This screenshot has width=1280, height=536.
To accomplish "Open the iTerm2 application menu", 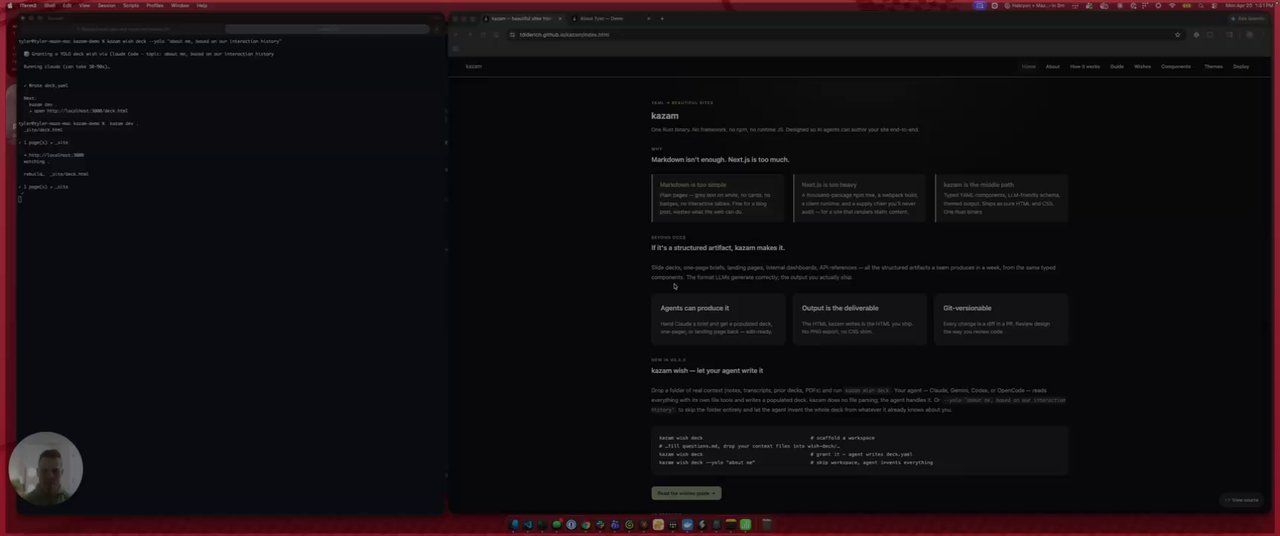I will click(x=28, y=5).
